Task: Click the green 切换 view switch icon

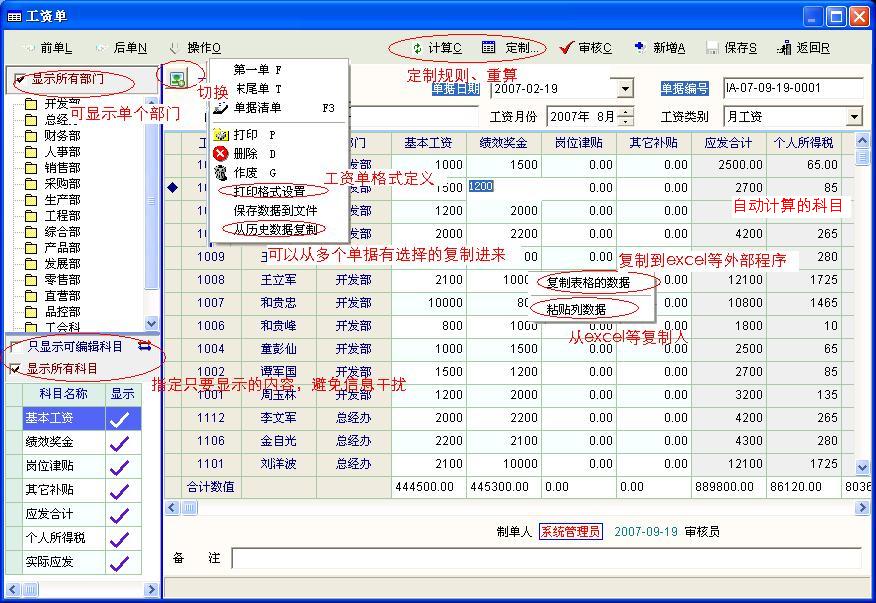Action: (177, 78)
